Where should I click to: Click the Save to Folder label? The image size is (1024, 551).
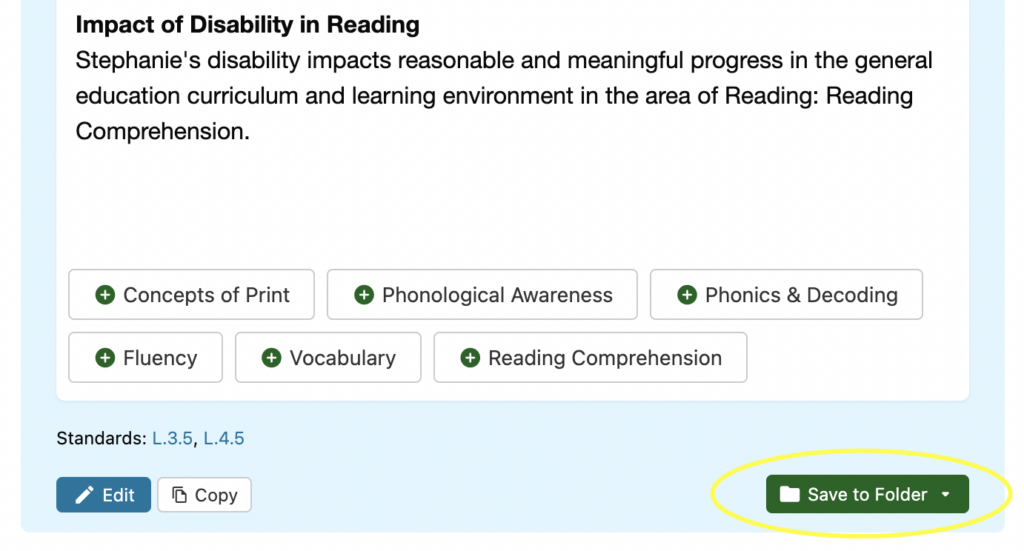point(867,495)
